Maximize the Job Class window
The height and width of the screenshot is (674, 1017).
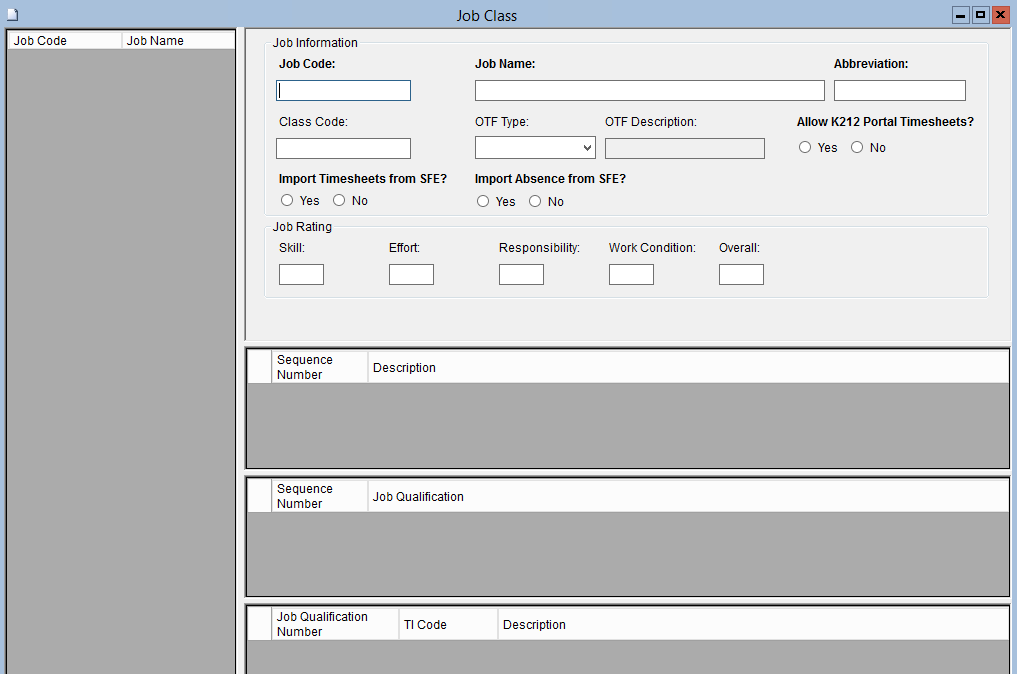tap(980, 15)
